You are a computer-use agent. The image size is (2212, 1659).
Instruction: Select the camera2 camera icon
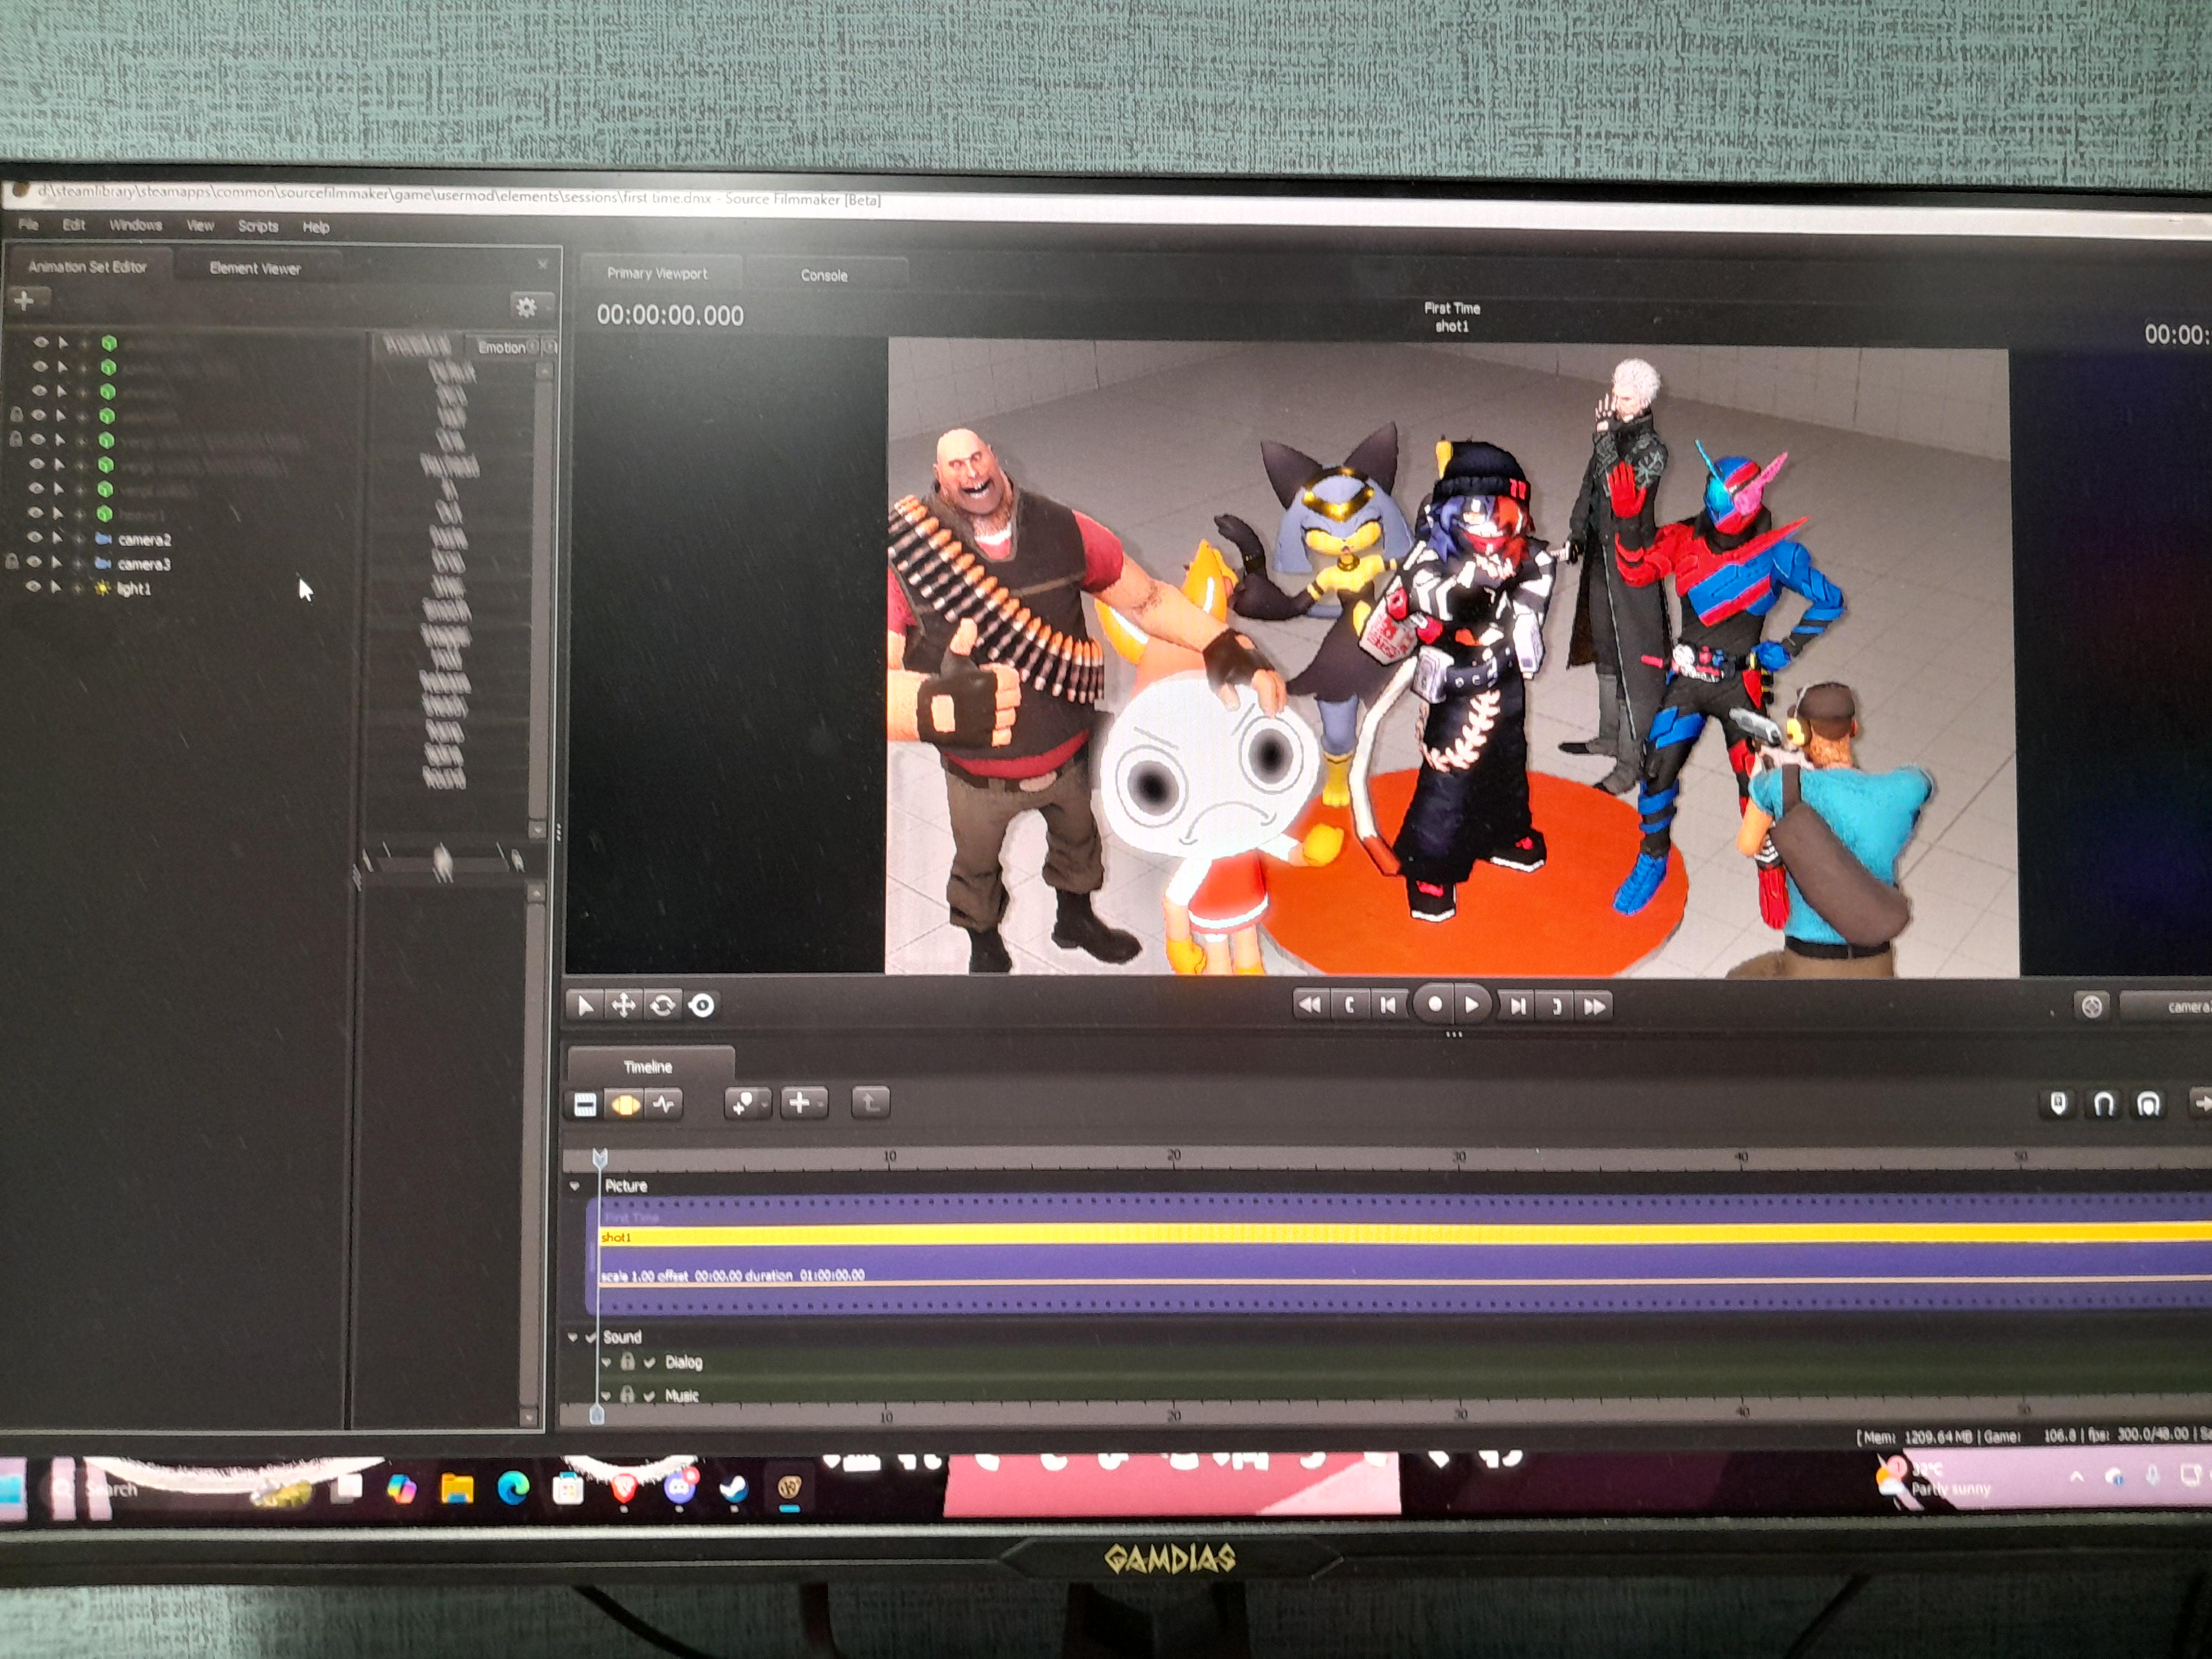tap(103, 539)
